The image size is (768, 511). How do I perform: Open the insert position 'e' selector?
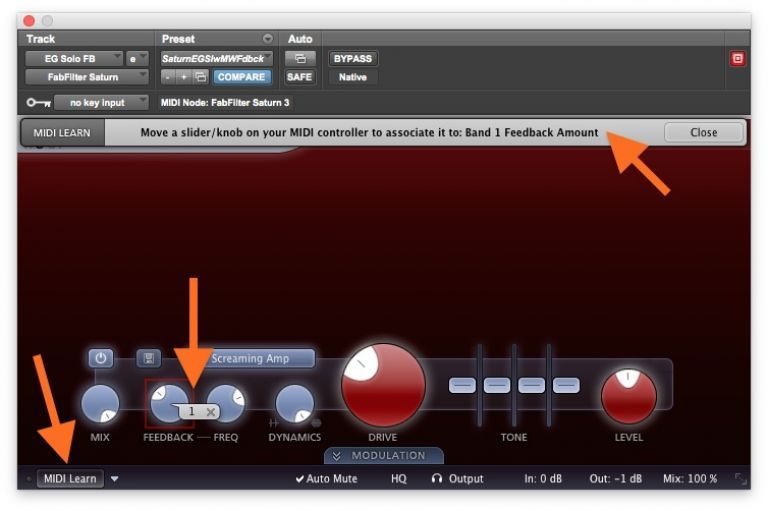point(137,59)
